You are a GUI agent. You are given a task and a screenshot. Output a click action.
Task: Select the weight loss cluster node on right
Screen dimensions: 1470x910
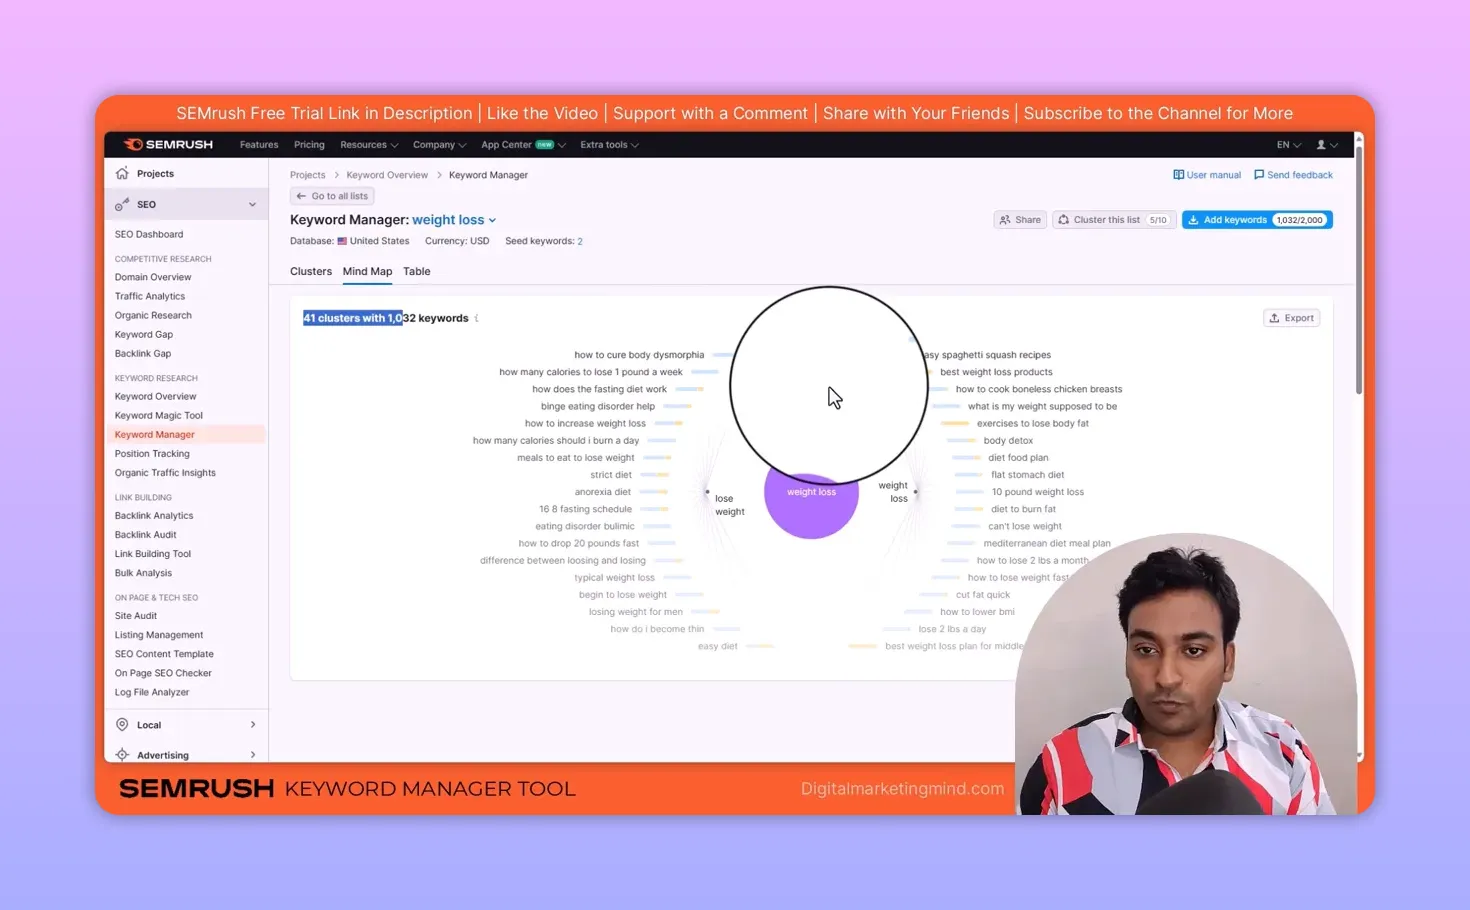[x=893, y=491]
